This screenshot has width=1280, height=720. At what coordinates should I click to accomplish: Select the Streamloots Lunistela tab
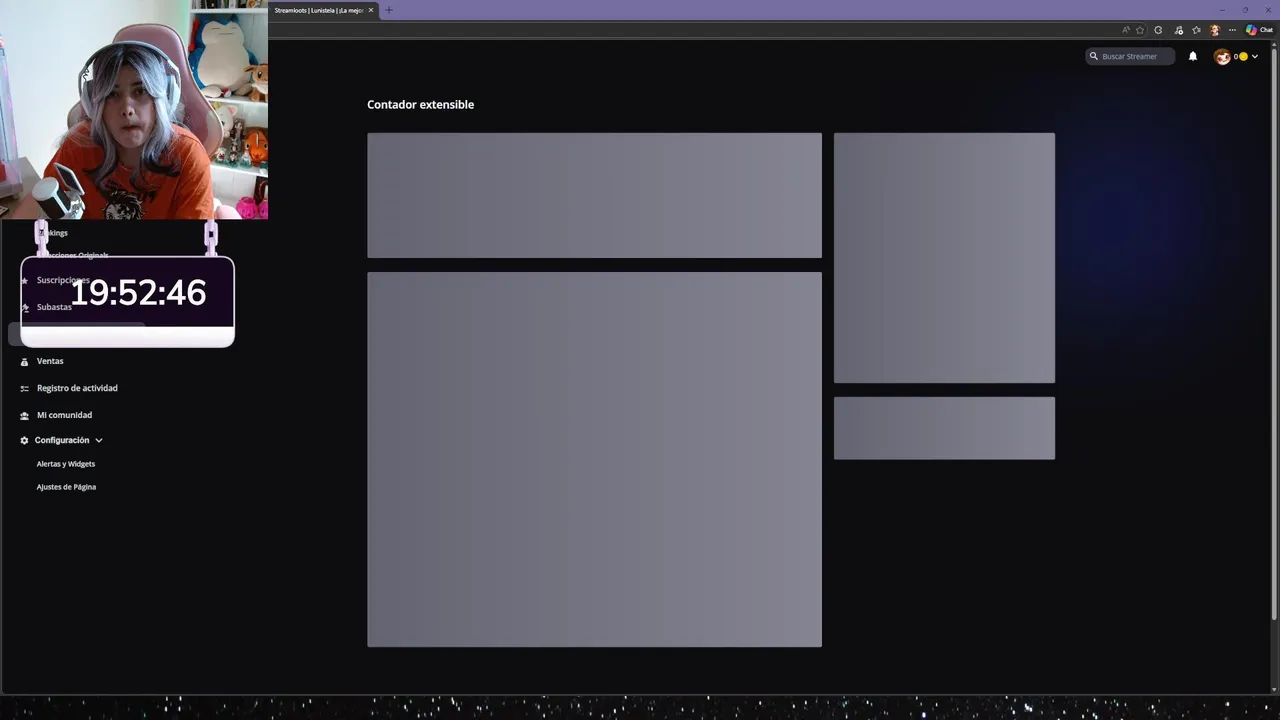323,10
